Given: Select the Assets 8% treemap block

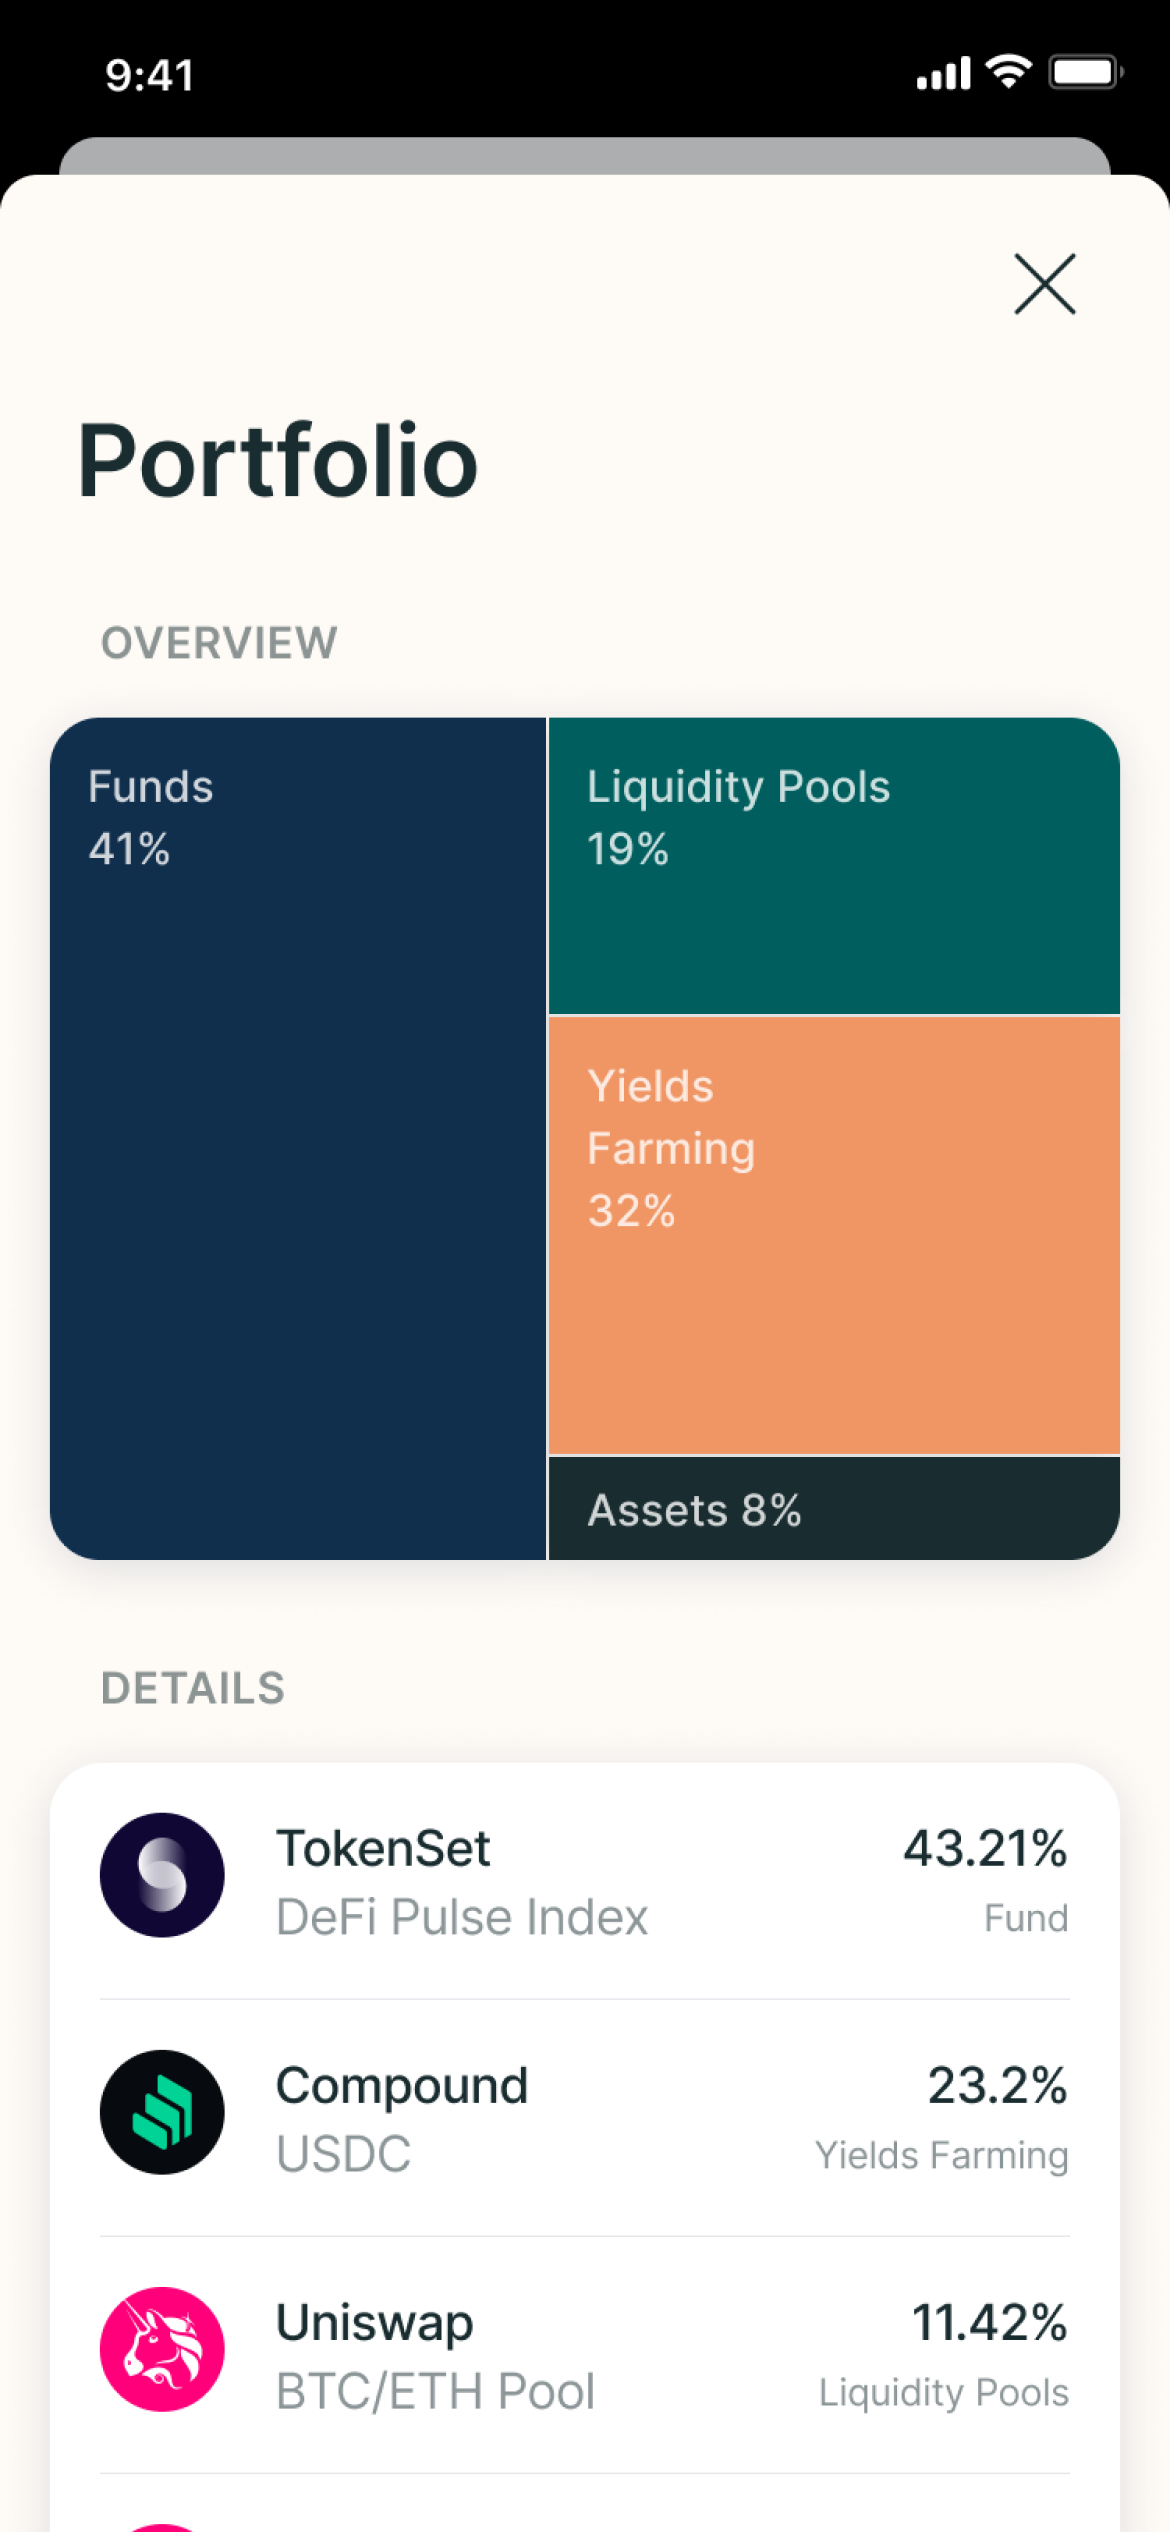Looking at the screenshot, I should (x=834, y=1508).
